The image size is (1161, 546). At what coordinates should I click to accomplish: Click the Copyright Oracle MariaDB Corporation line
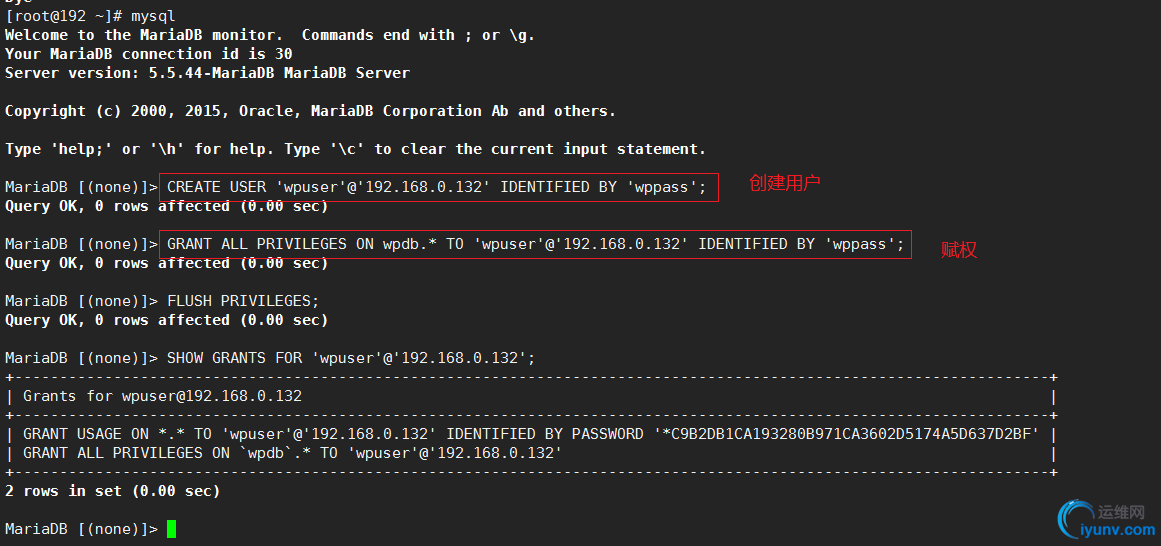tap(310, 111)
